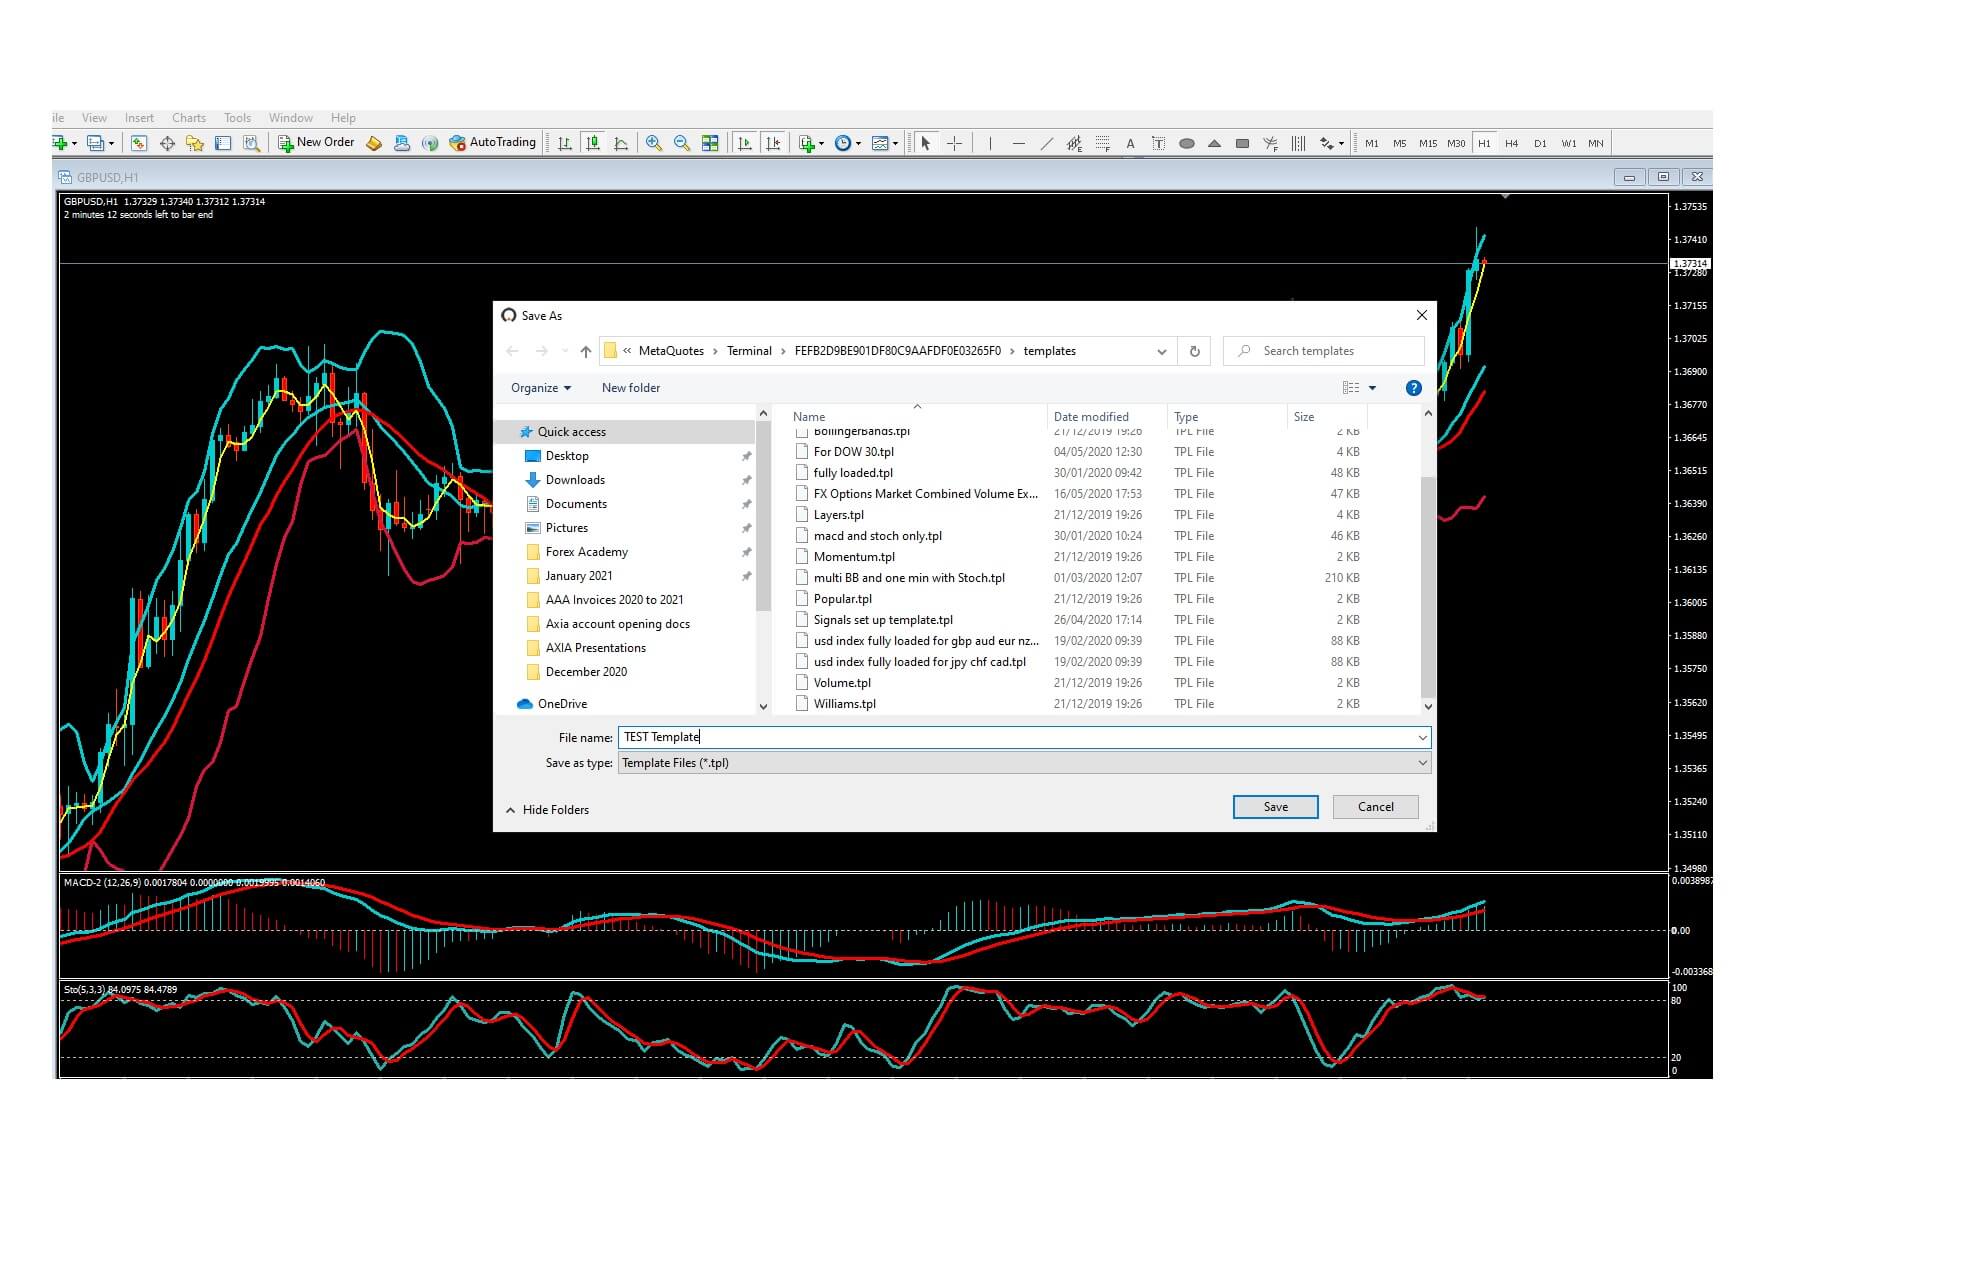Viewport: 1978px width, 1268px height.
Task: Switch chart to bar chart mode
Action: click(565, 143)
